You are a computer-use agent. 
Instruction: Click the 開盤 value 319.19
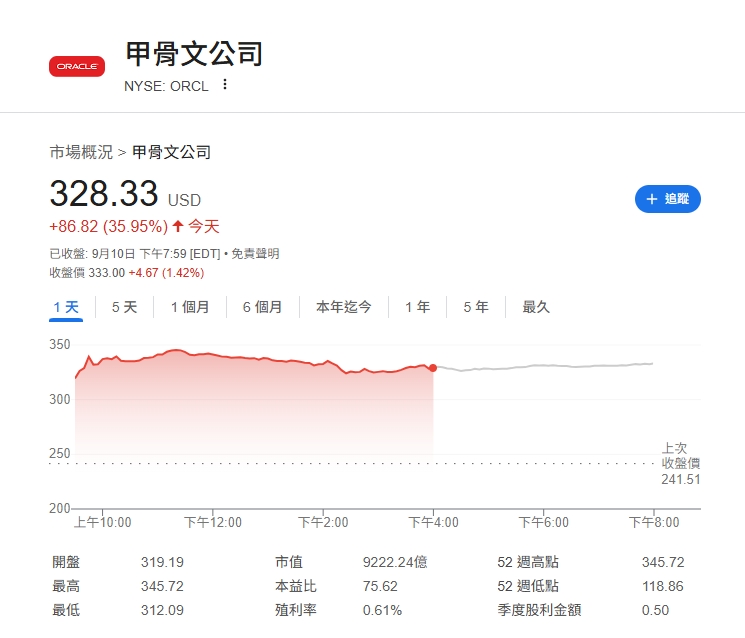[x=162, y=562]
